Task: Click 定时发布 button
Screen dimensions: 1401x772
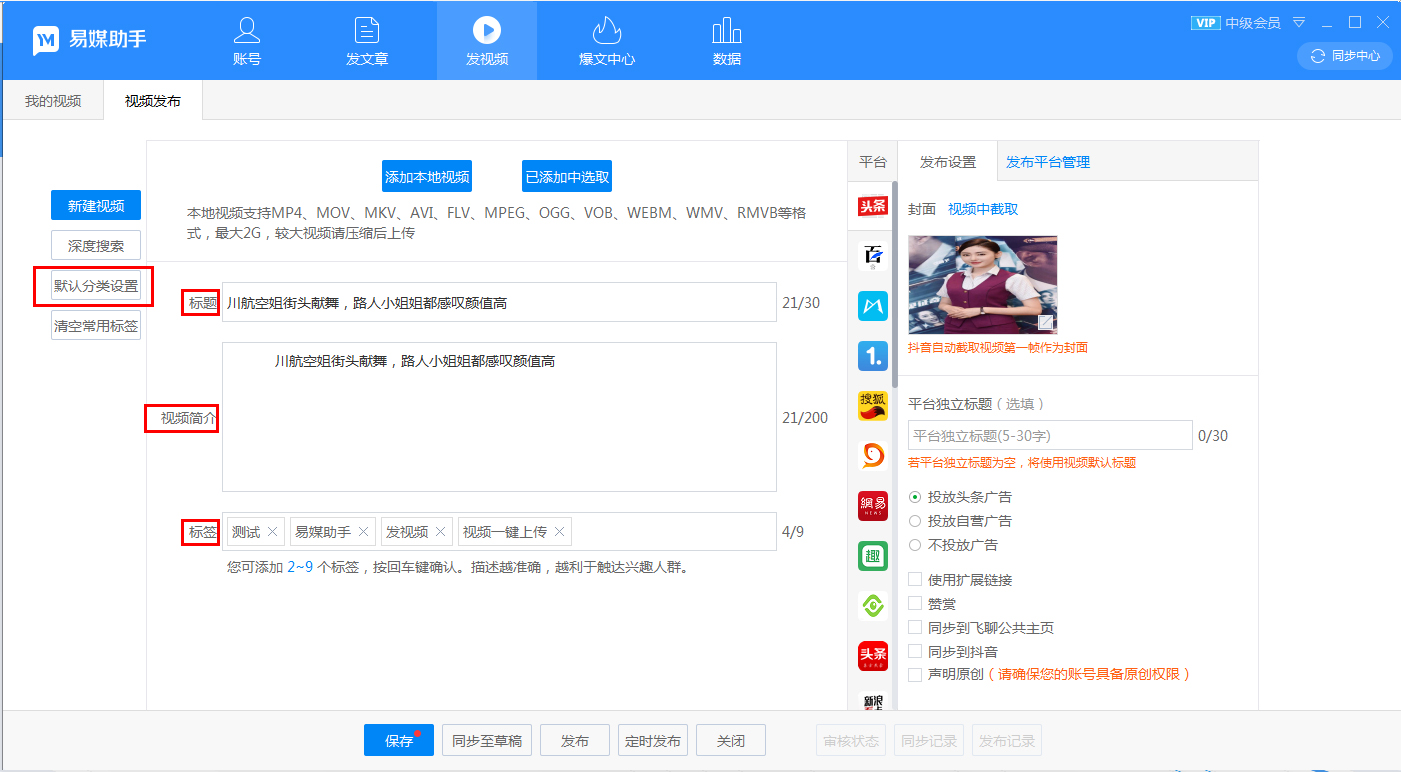Action: 653,741
